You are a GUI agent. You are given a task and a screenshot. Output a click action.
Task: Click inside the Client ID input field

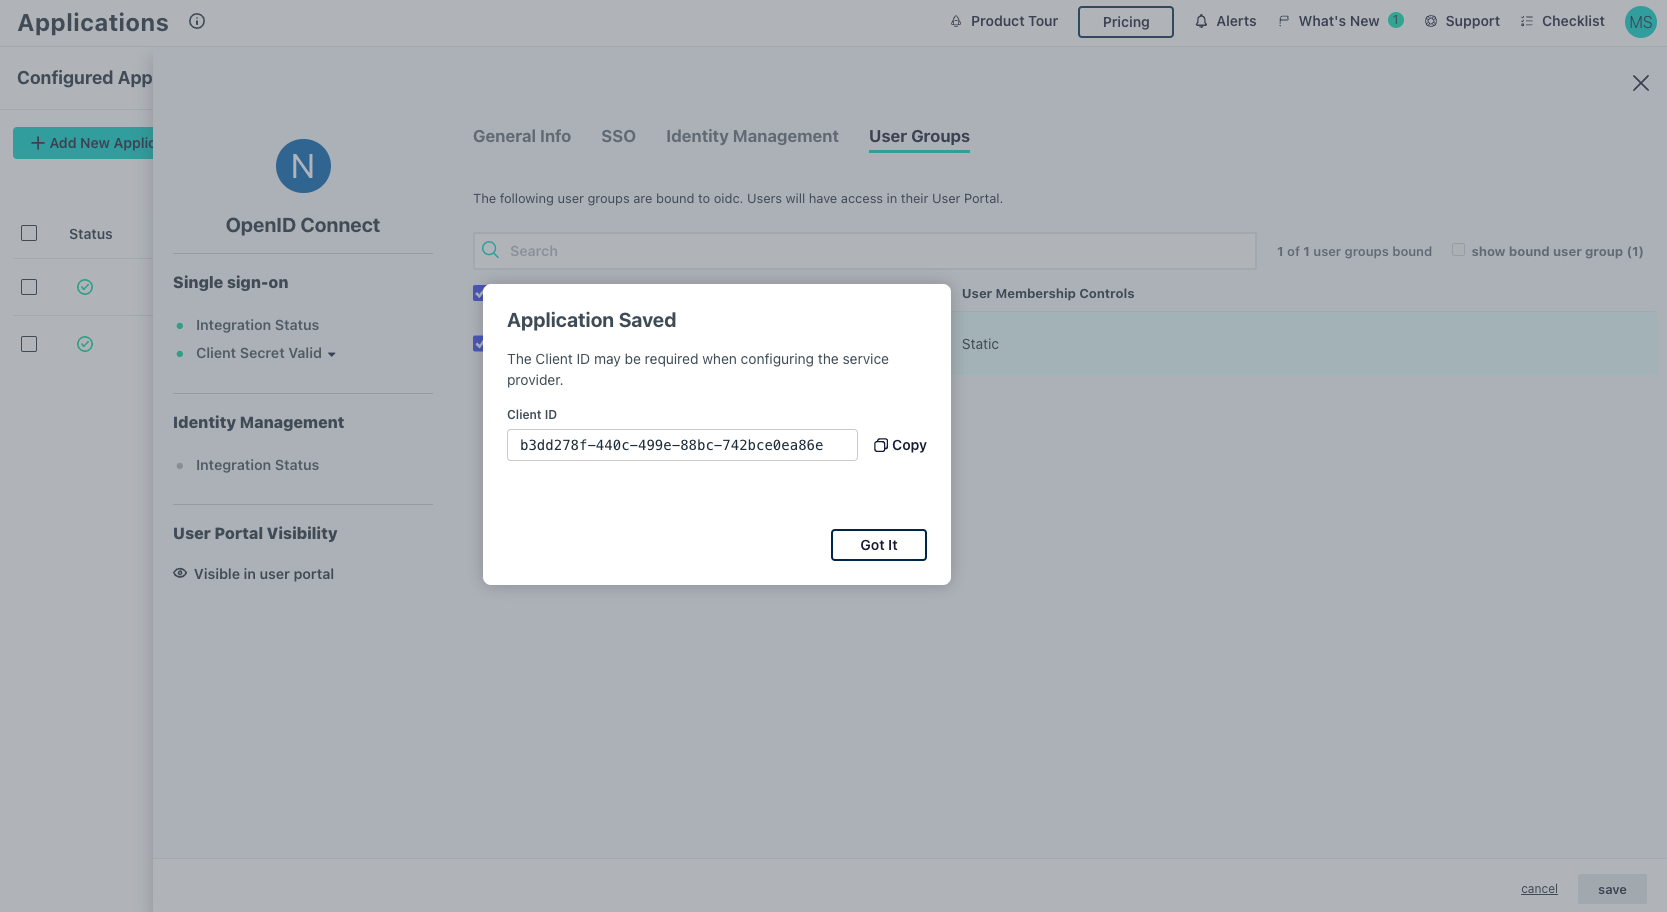tap(681, 444)
